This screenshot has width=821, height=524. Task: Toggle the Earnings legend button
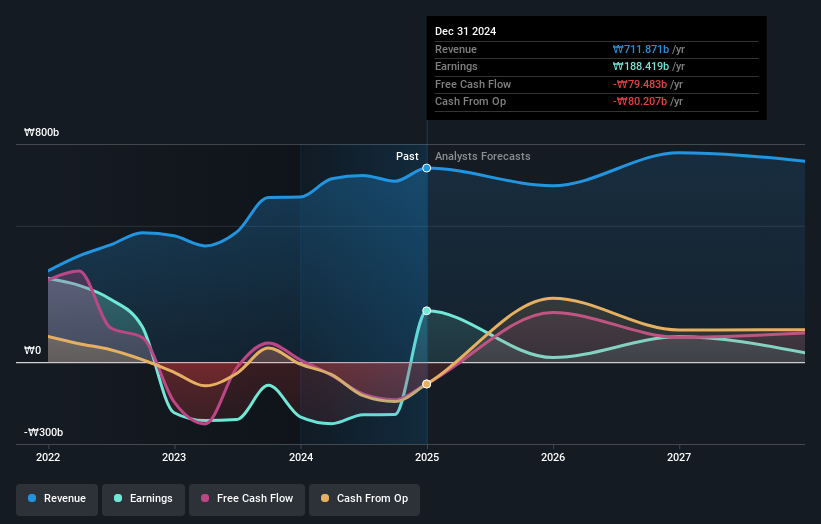(143, 499)
